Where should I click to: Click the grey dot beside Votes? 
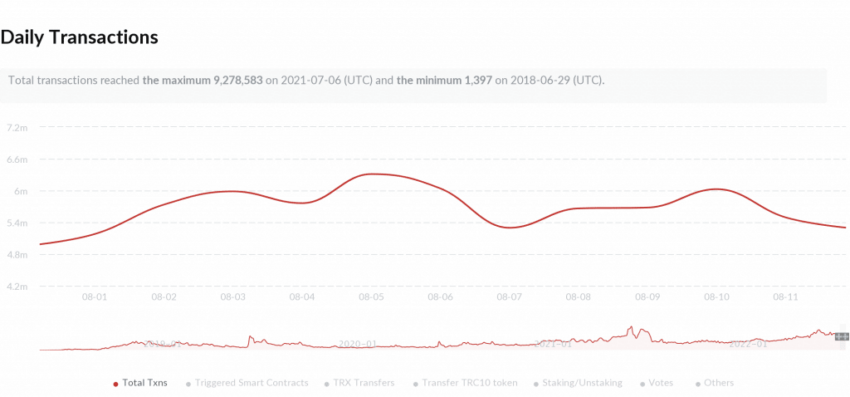643,384
